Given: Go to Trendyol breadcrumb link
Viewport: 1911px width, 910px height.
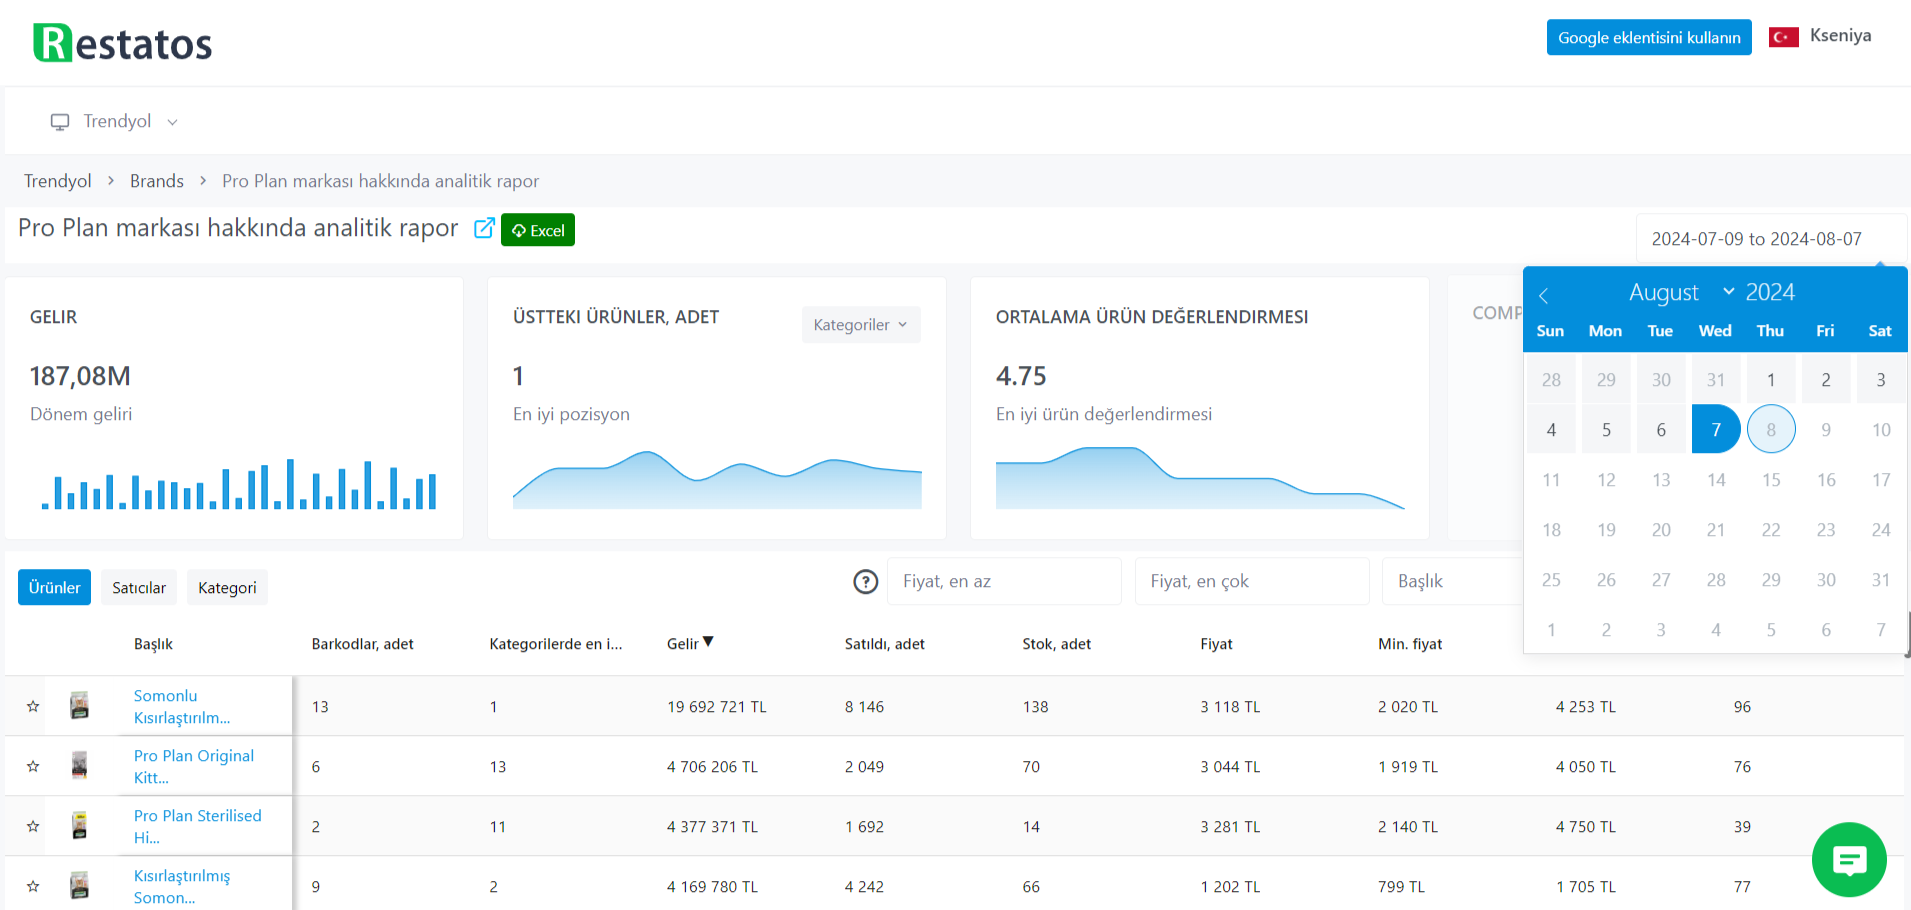Looking at the screenshot, I should tap(57, 181).
